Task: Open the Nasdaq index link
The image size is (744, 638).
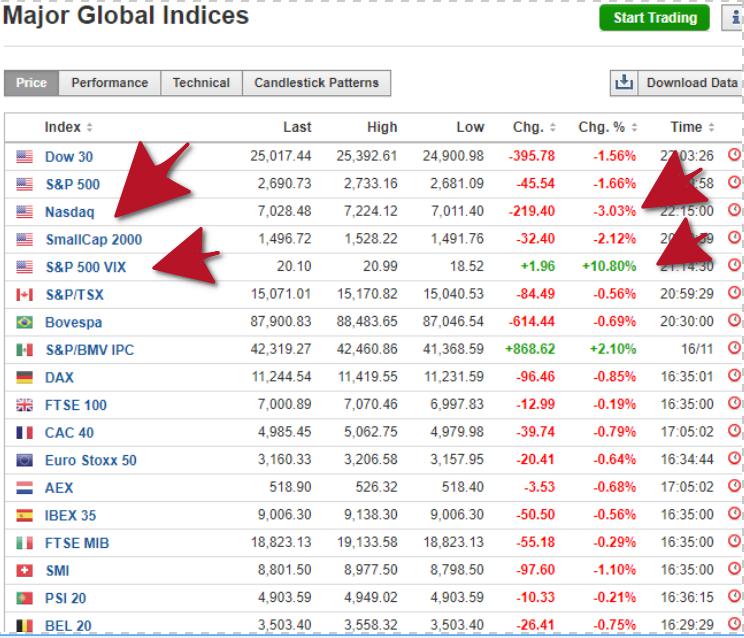Action: (69, 212)
